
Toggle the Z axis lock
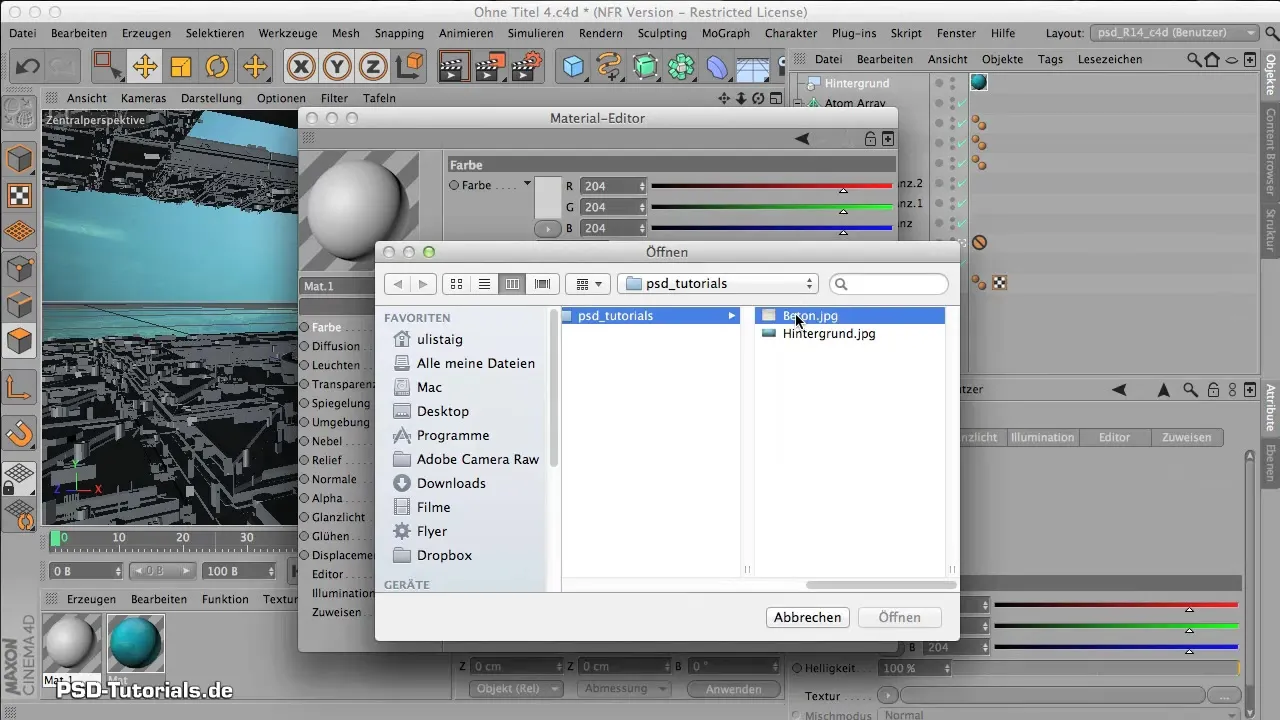point(374,67)
